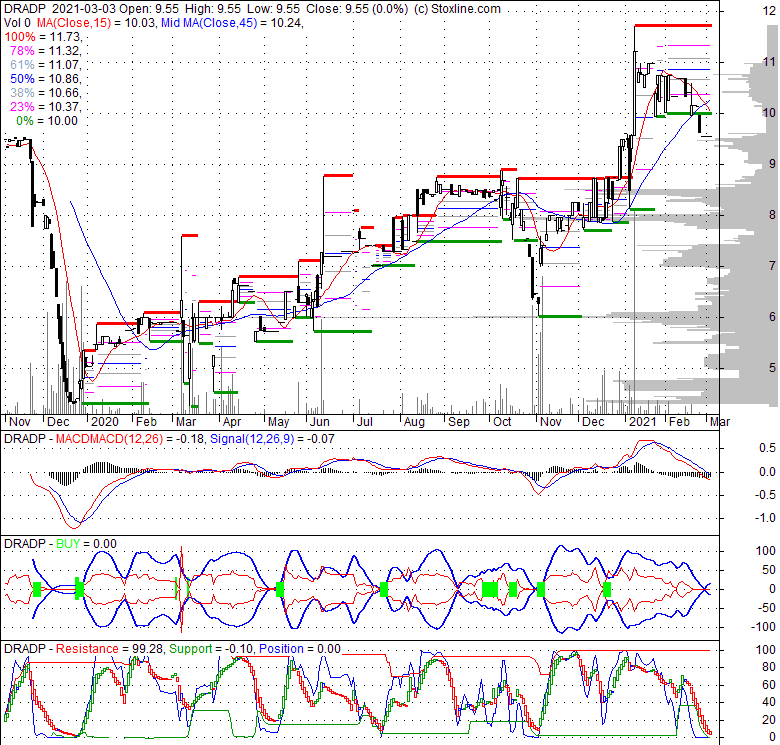
Task: Click the 2020 year axis label
Action: coord(105,422)
